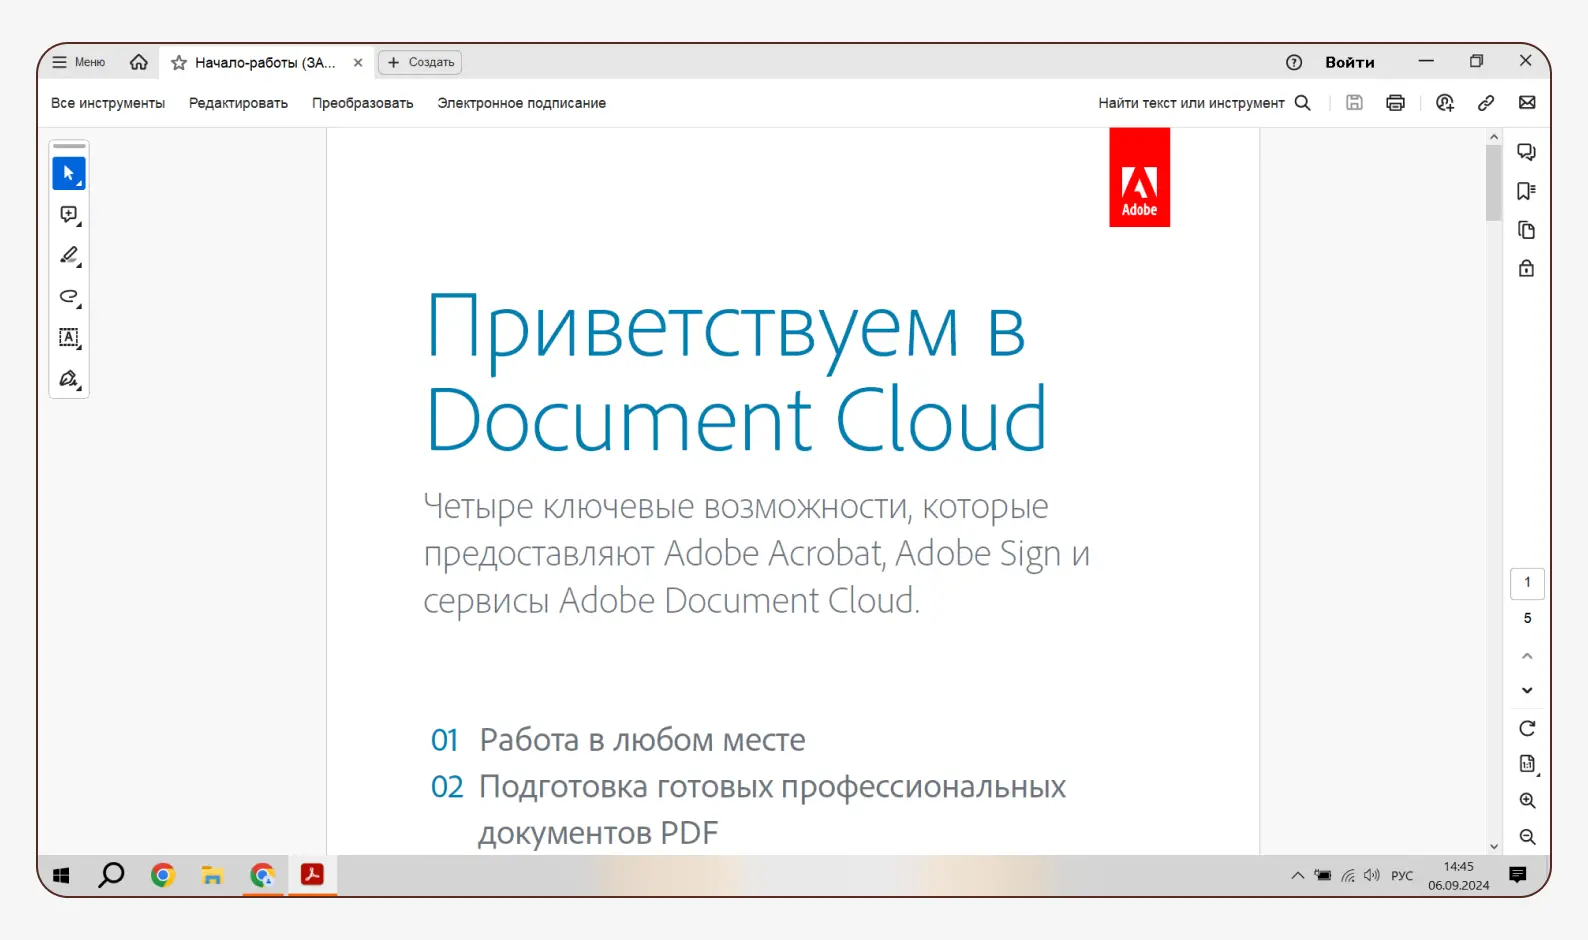Open the notification center icon
Viewport: 1588px width, 940px height.
click(1517, 875)
